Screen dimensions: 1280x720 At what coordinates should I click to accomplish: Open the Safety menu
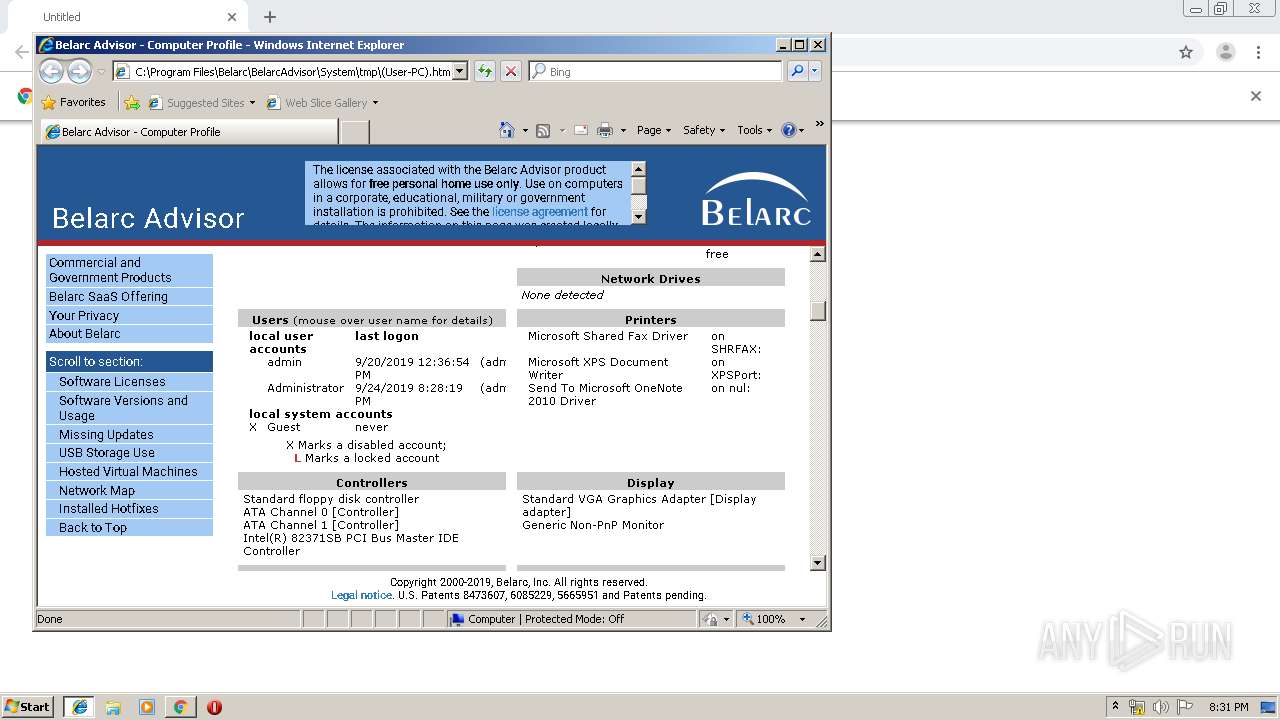[x=704, y=130]
